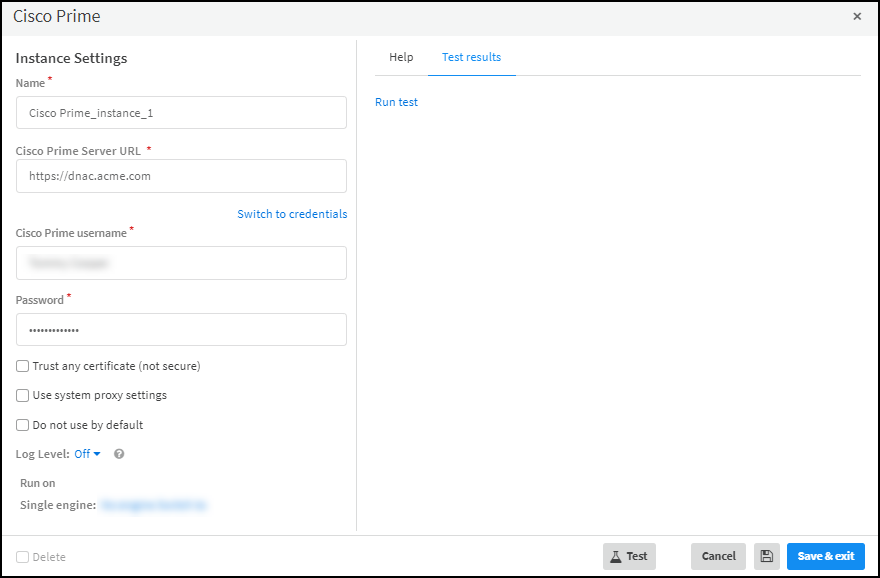Click the Cancel button
Screen dimensions: 880x578
coord(718,556)
